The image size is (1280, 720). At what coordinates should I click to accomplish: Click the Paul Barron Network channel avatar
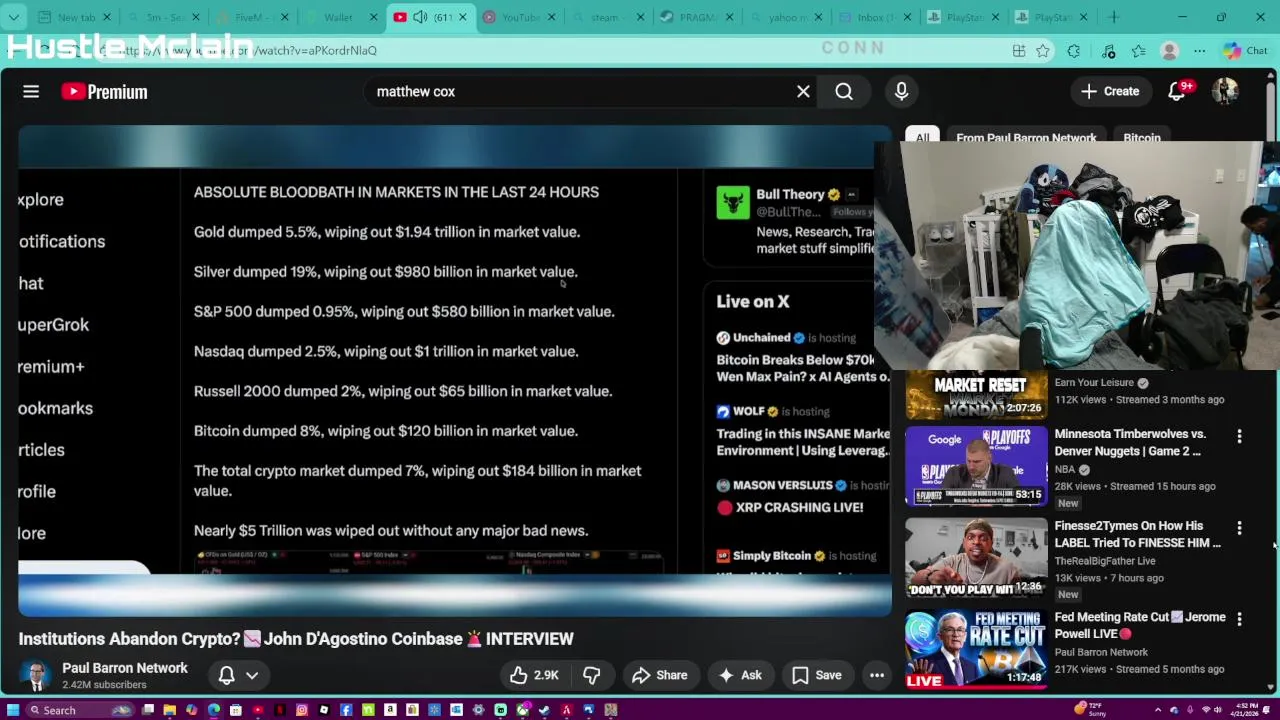(x=36, y=676)
